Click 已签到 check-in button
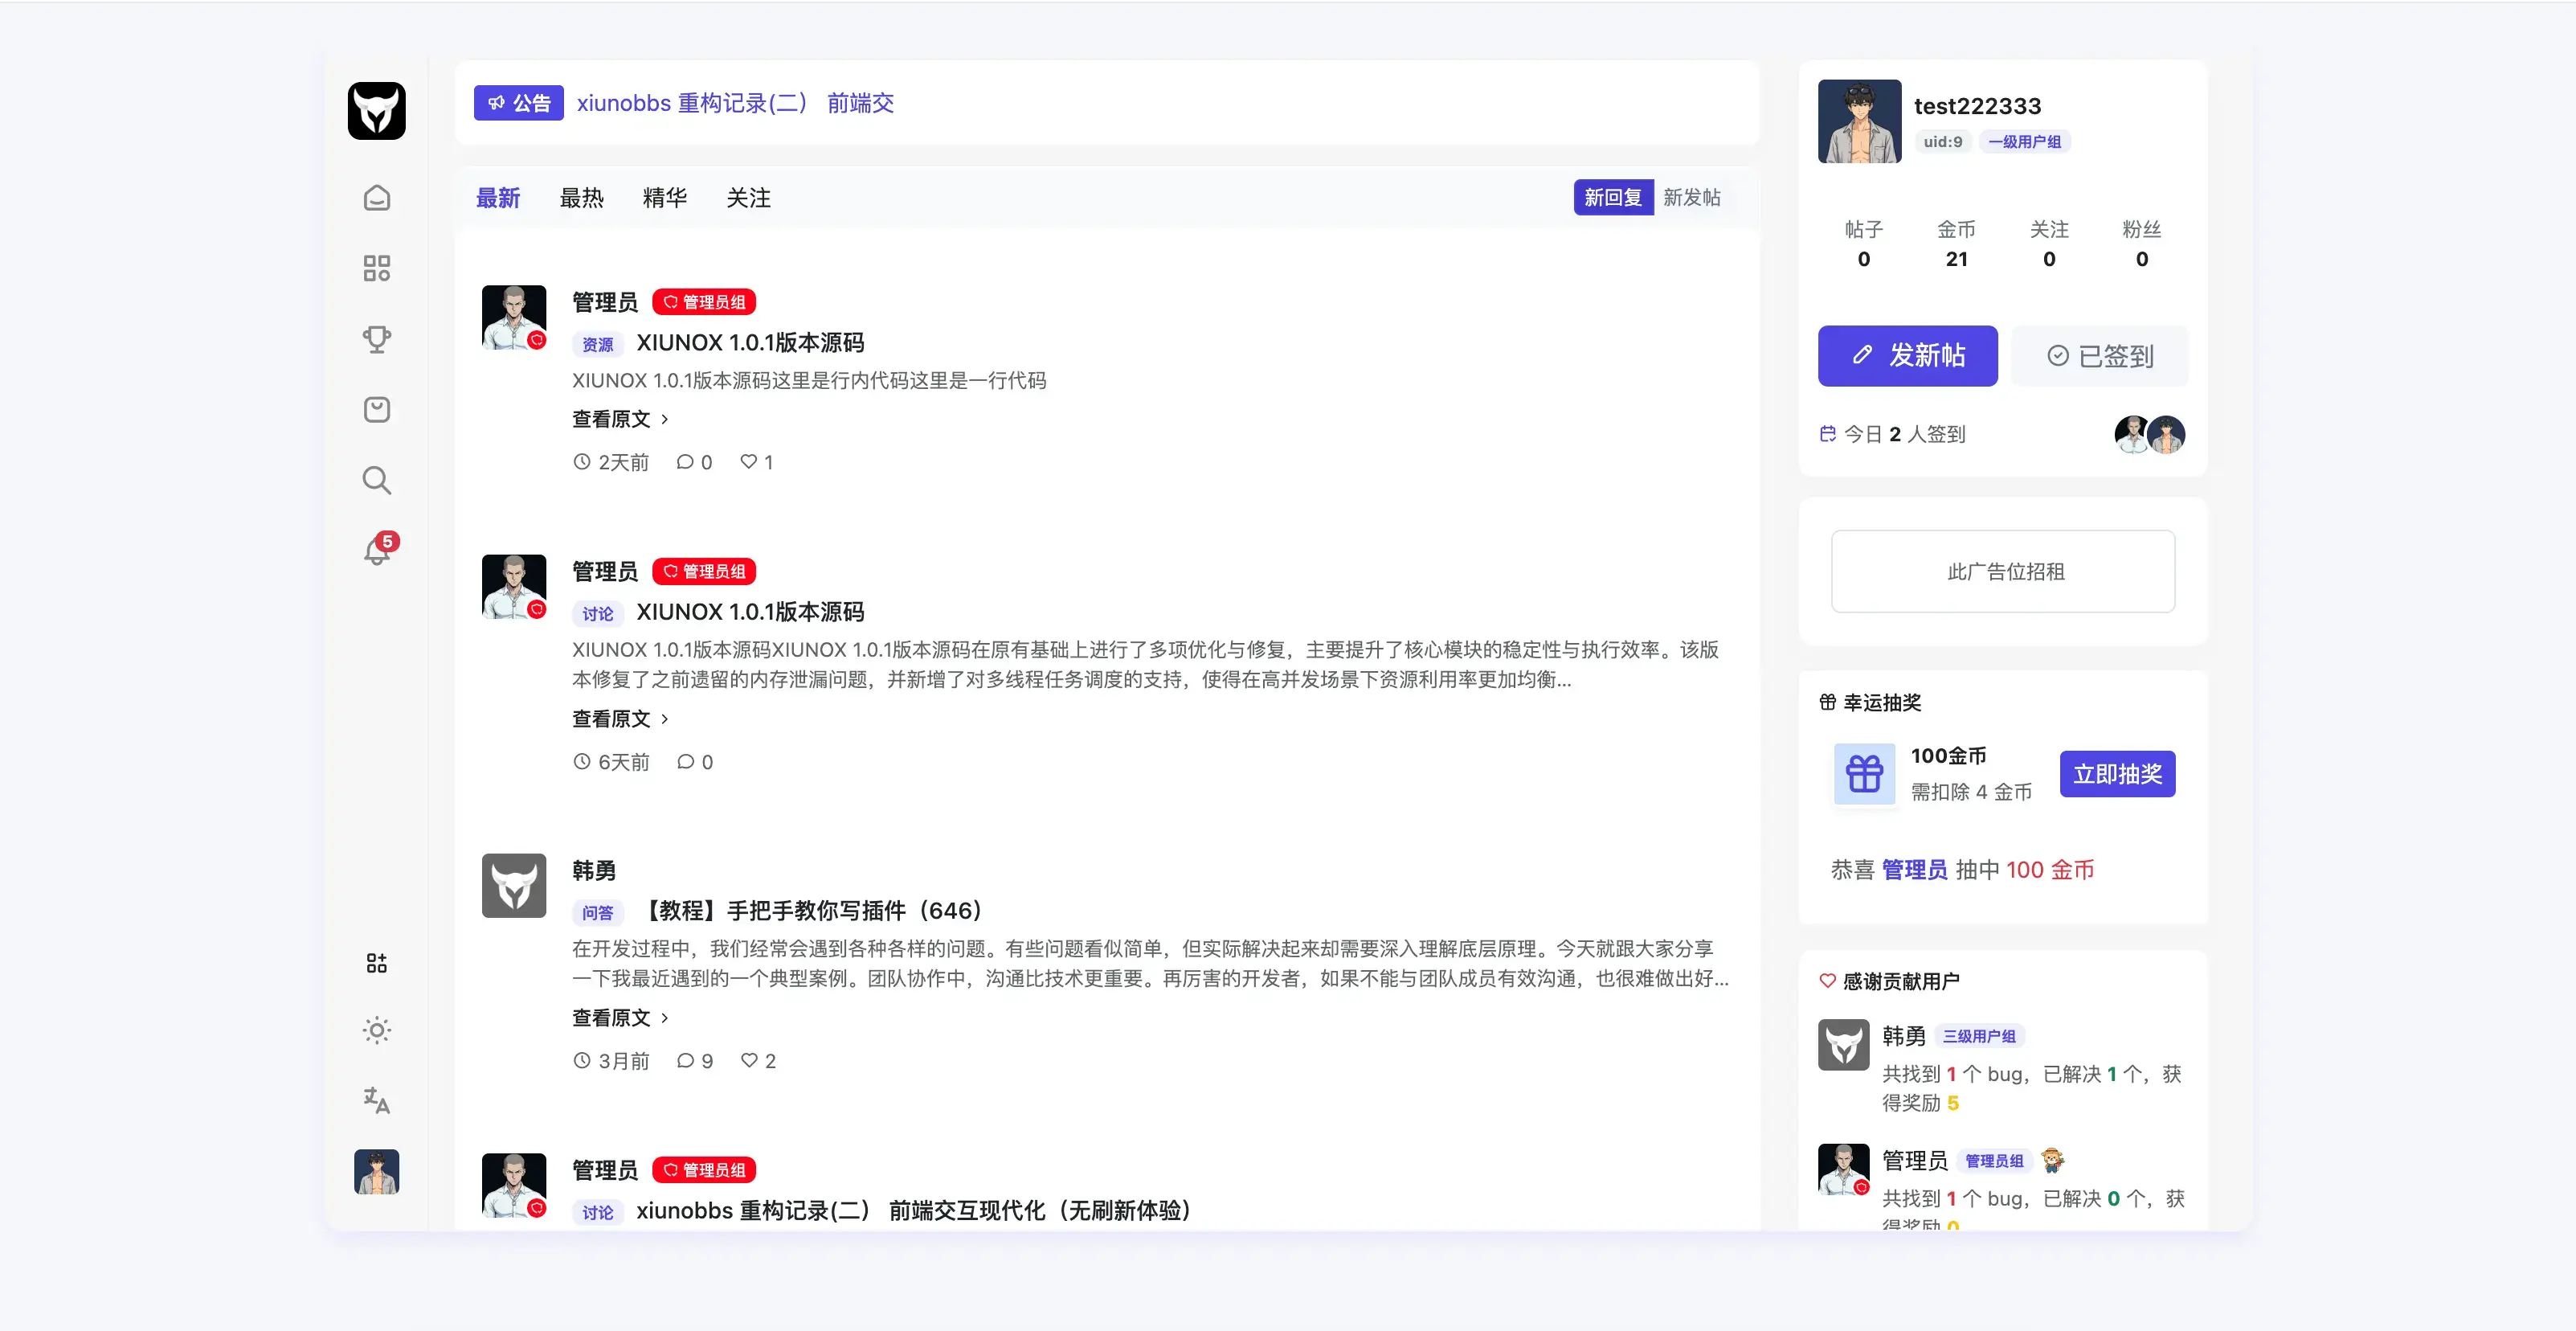The width and height of the screenshot is (2576, 1331). tap(2100, 356)
